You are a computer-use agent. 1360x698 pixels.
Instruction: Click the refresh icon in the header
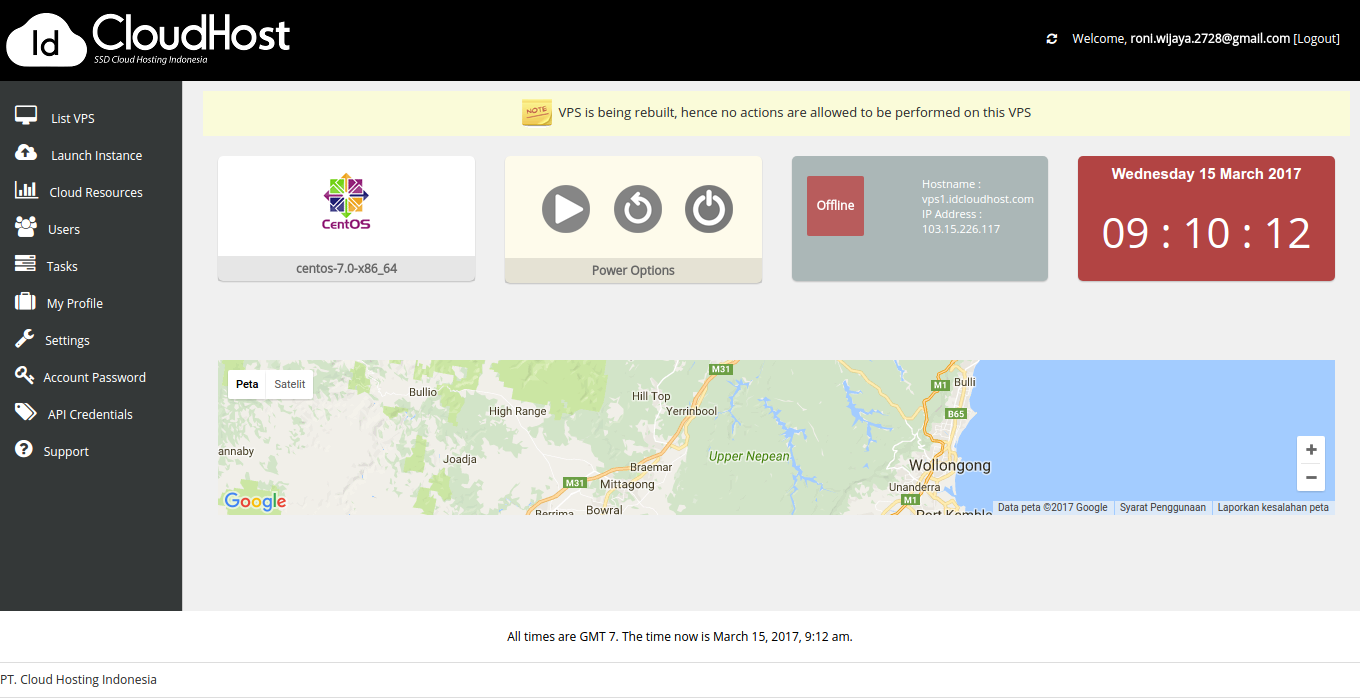coord(1051,38)
